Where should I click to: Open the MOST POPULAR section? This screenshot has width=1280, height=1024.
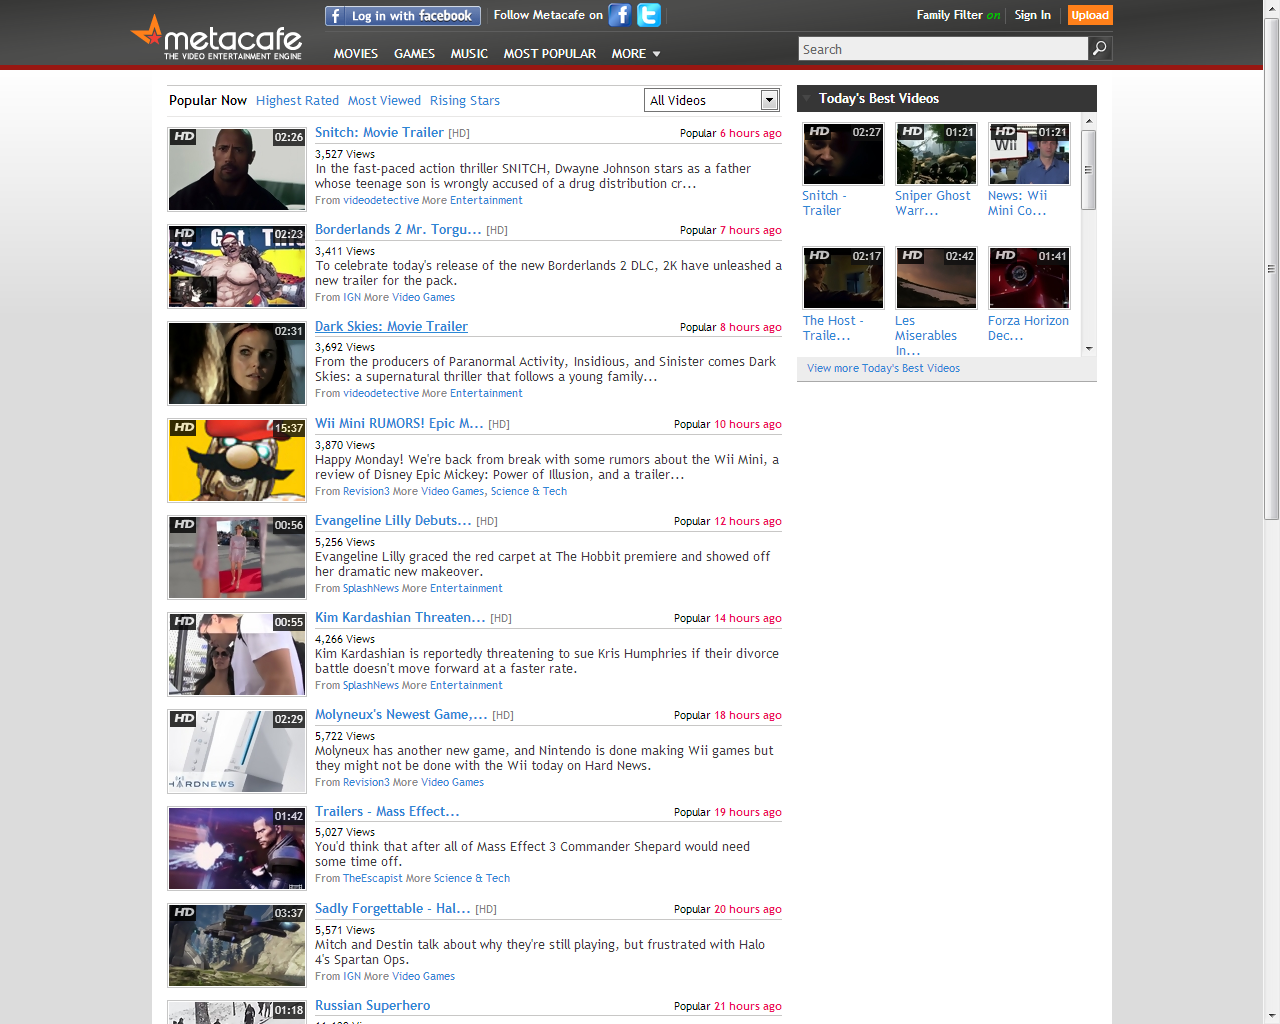550,54
